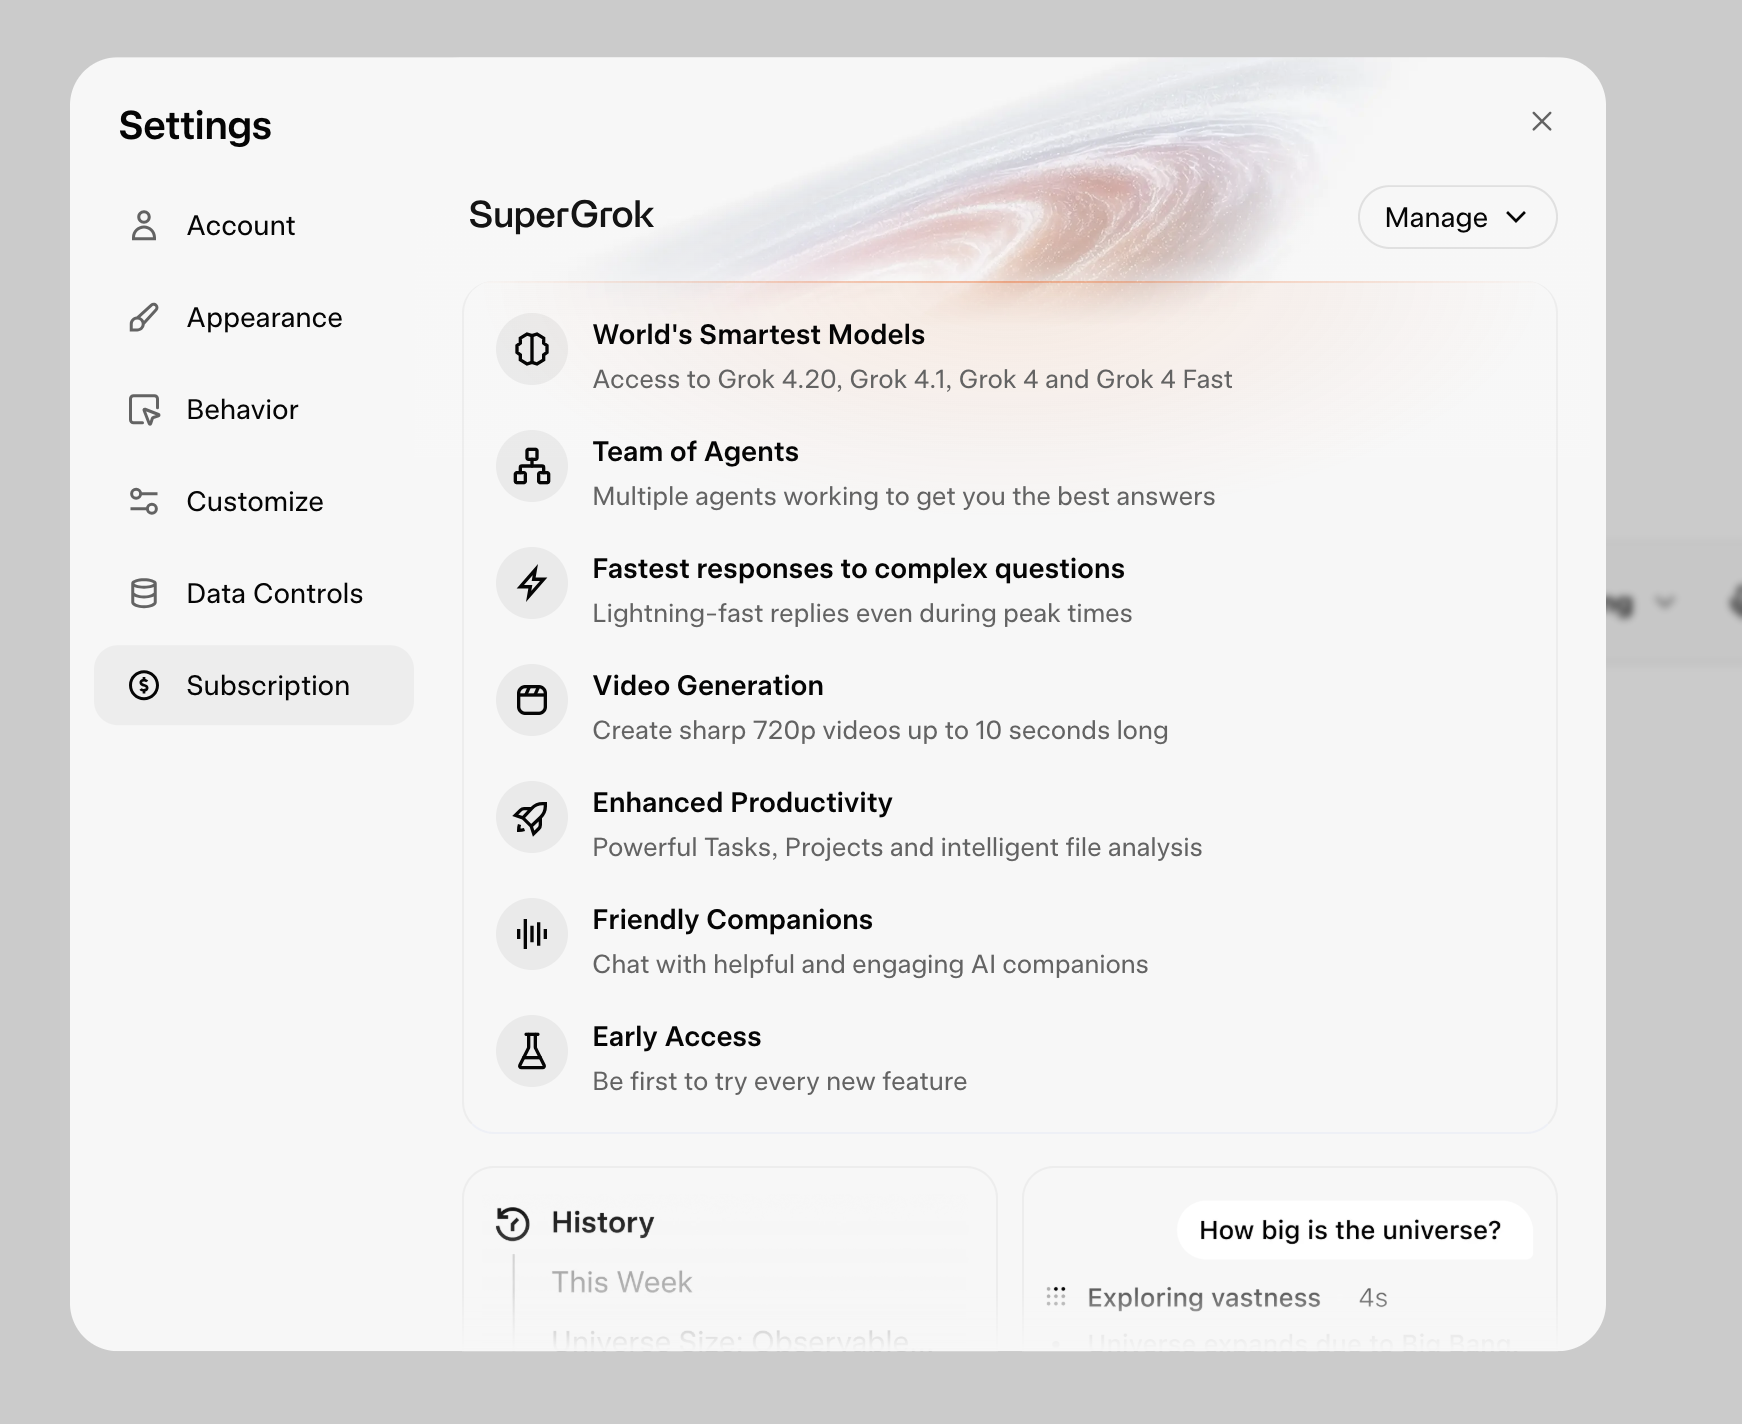Click the Team of Agents hierarchy icon
Viewport: 1742px width, 1424px height.
tap(532, 466)
